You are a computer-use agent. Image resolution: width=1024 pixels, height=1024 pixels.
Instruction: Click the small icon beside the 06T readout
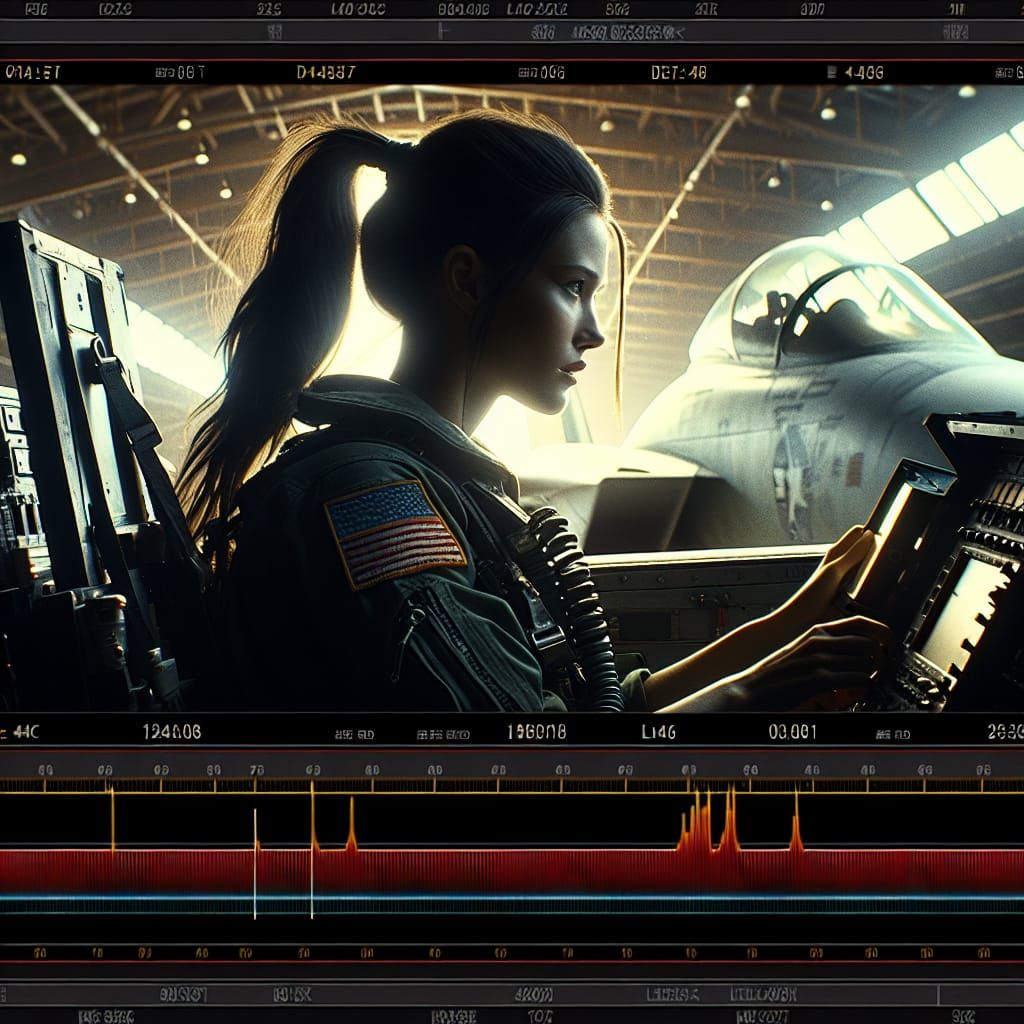pos(159,73)
